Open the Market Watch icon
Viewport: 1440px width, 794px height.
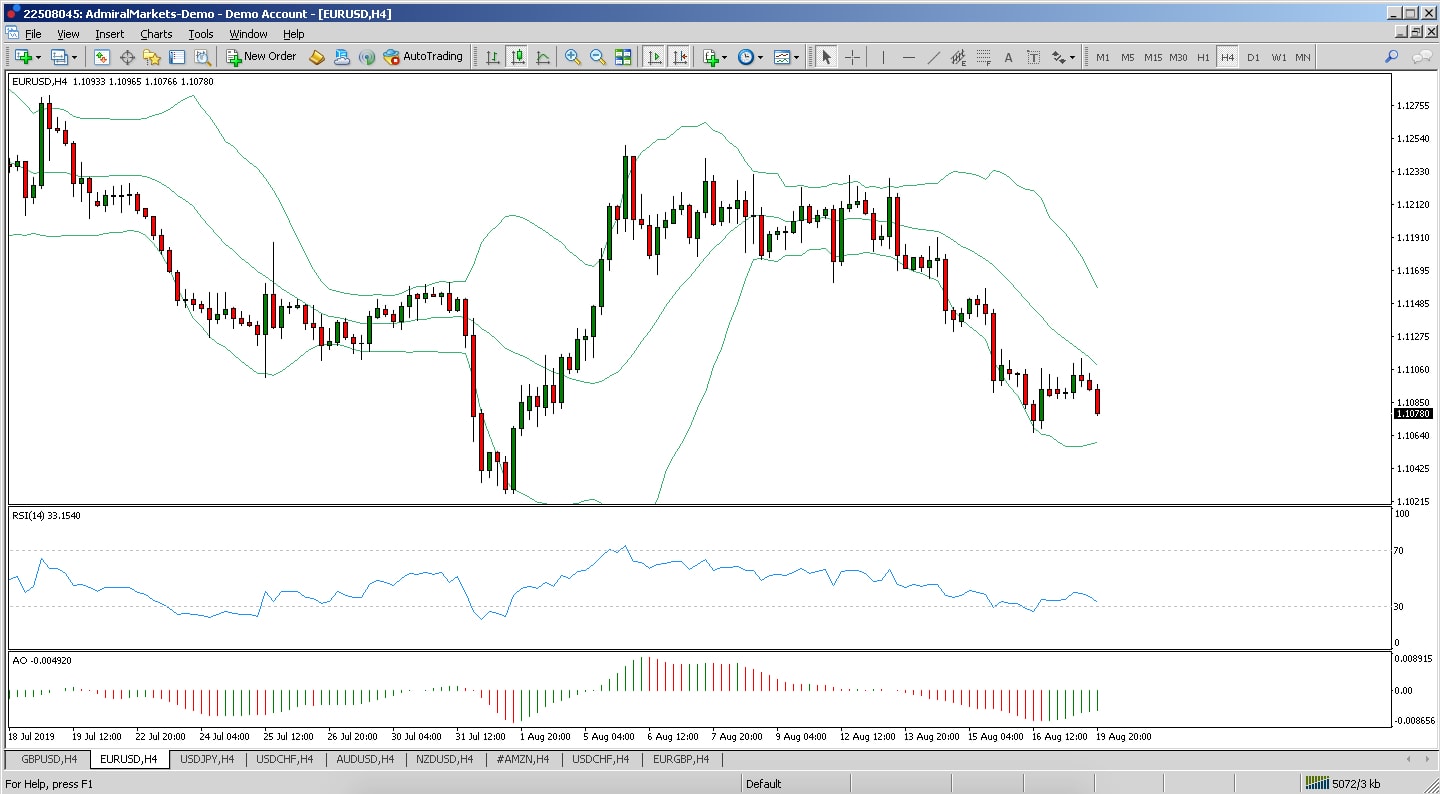coord(102,57)
